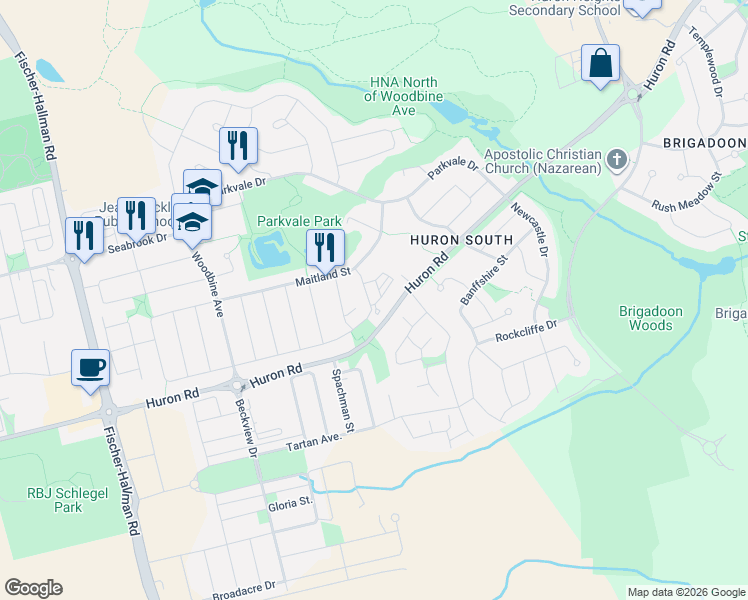Image resolution: width=748 pixels, height=600 pixels.
Task: Select the Banffshire St street label
Action: pyautogui.click(x=484, y=280)
